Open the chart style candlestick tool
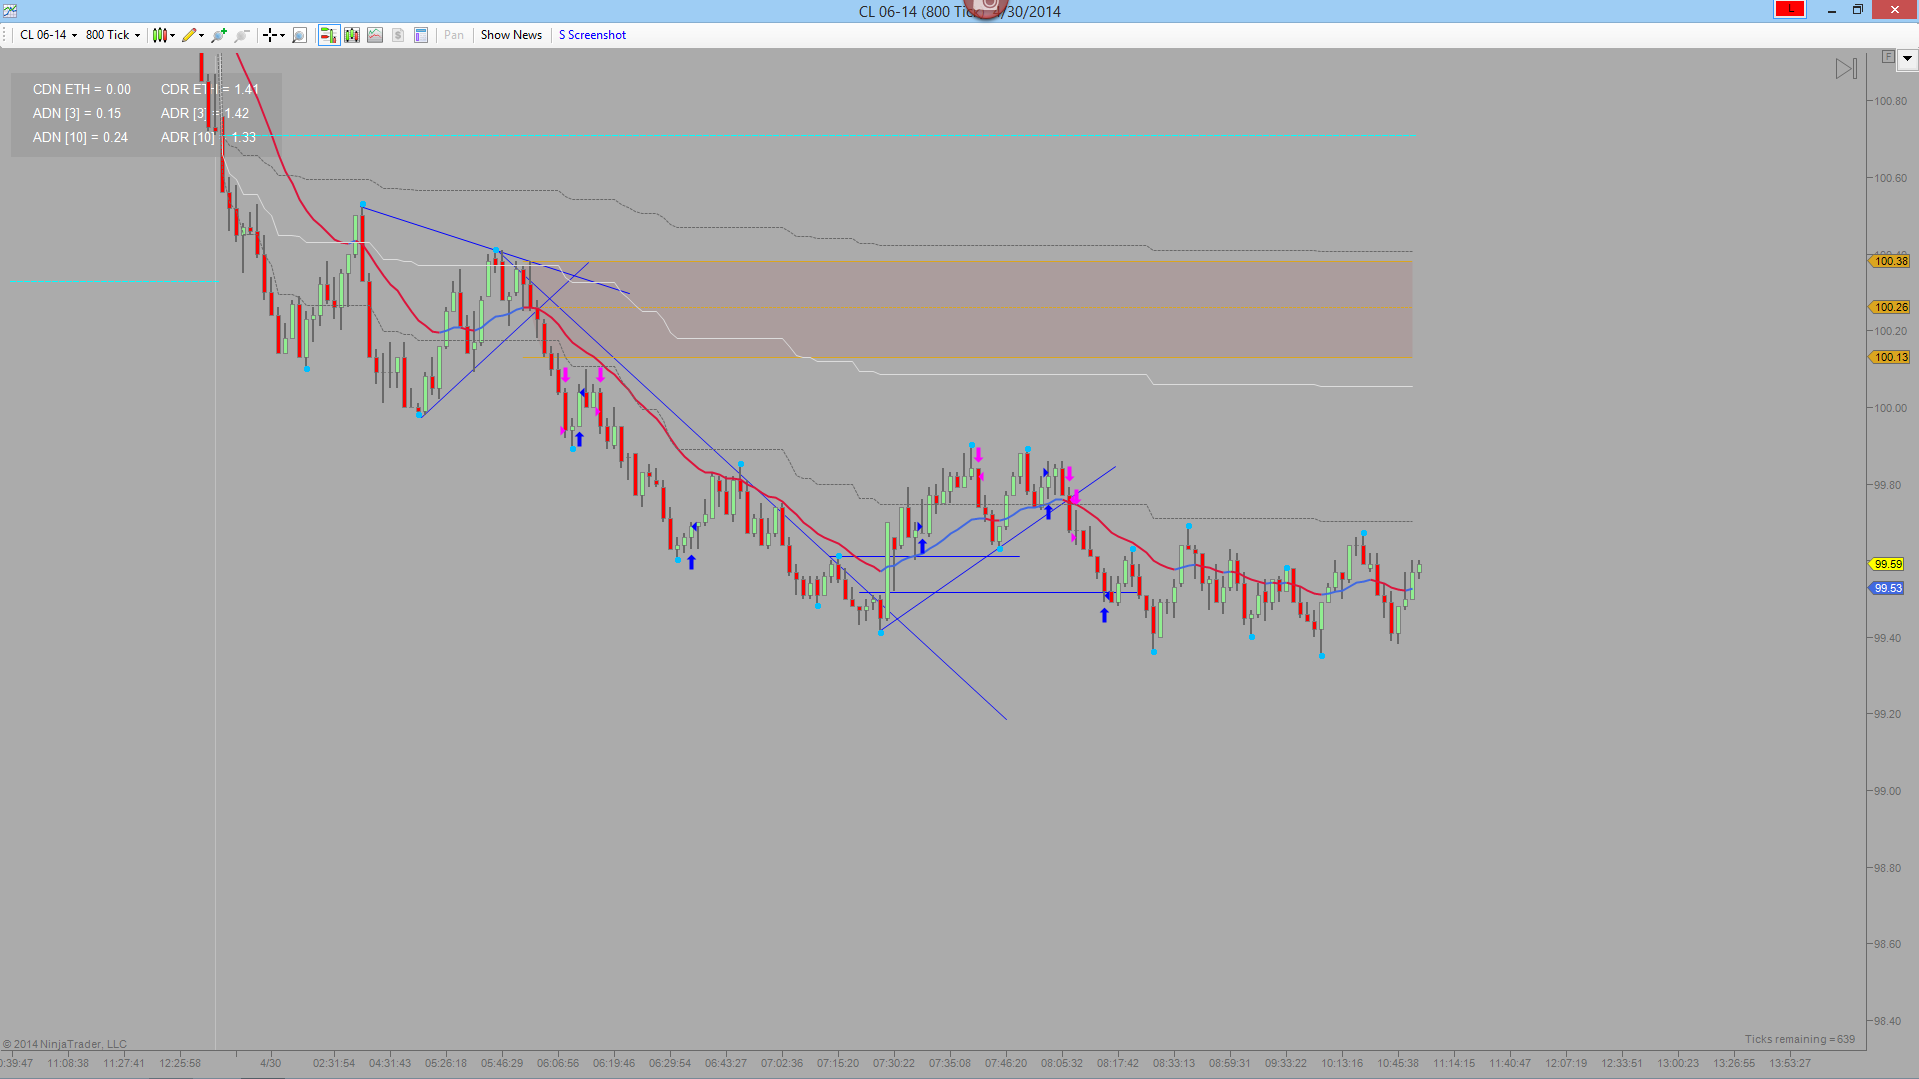The width and height of the screenshot is (1919, 1079). click(159, 35)
